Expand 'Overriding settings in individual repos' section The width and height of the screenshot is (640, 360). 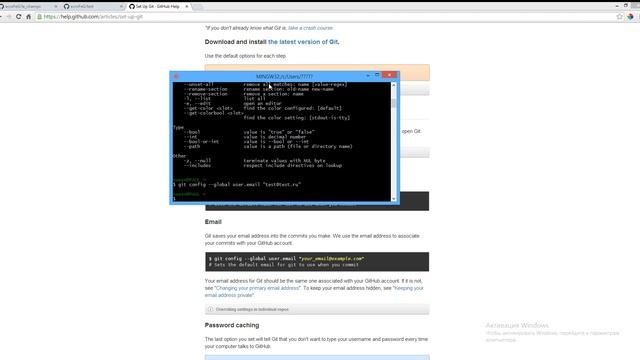(317, 309)
